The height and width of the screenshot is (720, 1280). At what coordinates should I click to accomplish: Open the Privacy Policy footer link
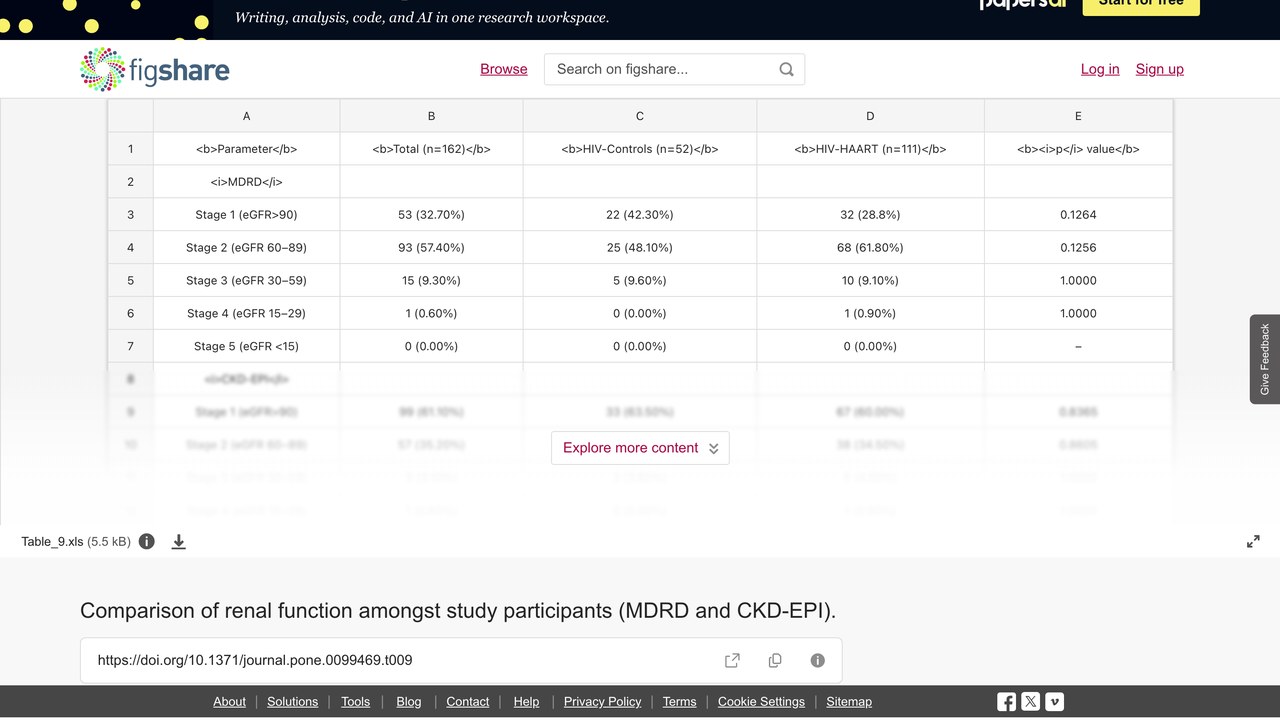[602, 702]
